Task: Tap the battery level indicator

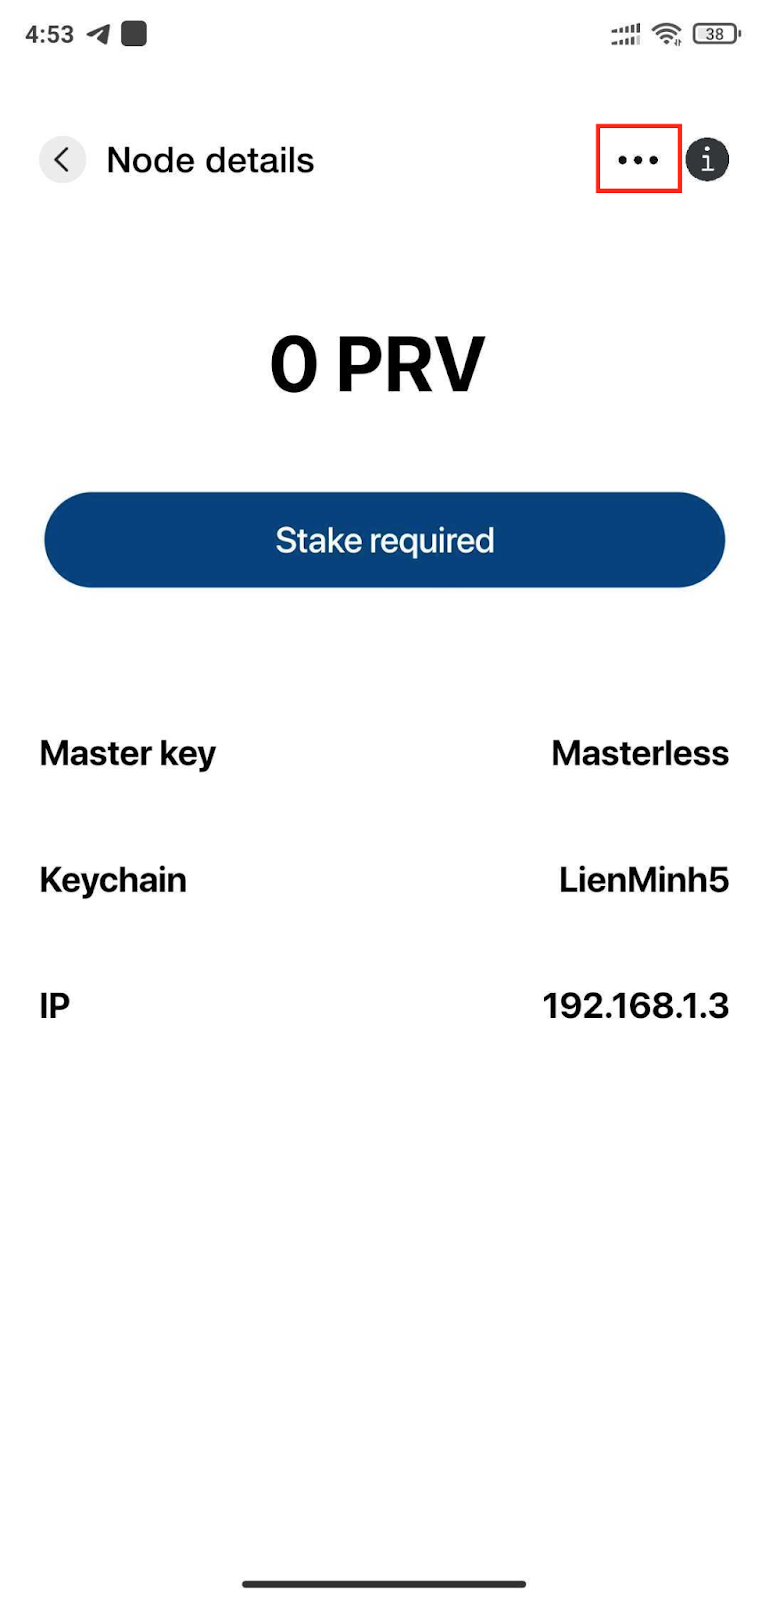Action: click(716, 34)
